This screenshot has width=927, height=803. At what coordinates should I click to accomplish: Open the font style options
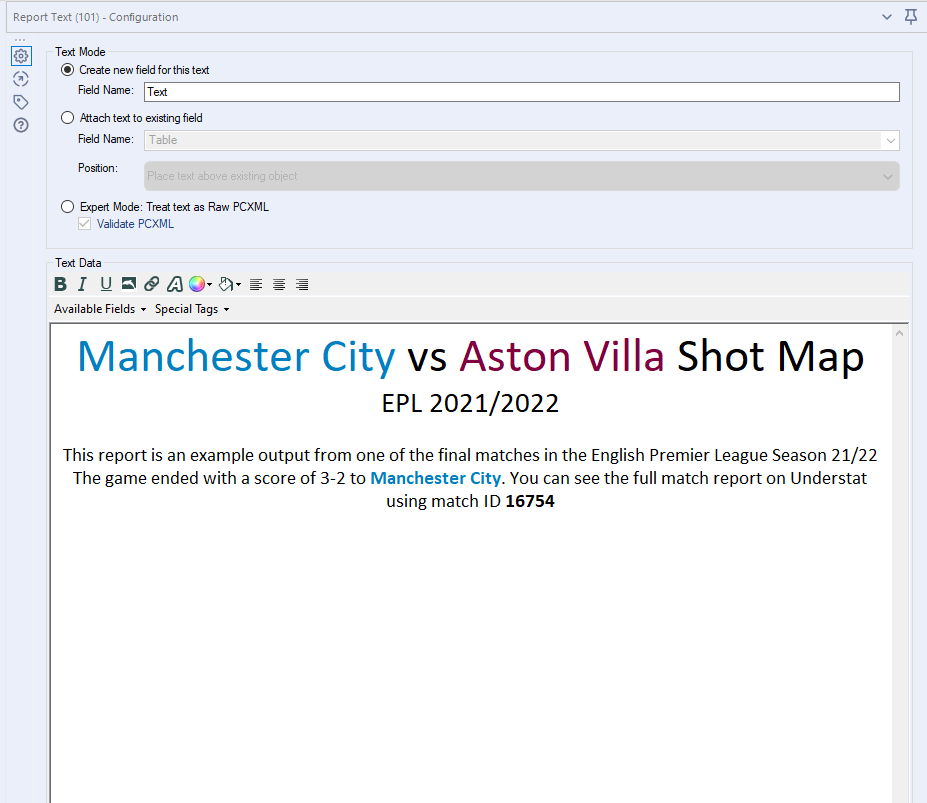[x=174, y=285]
